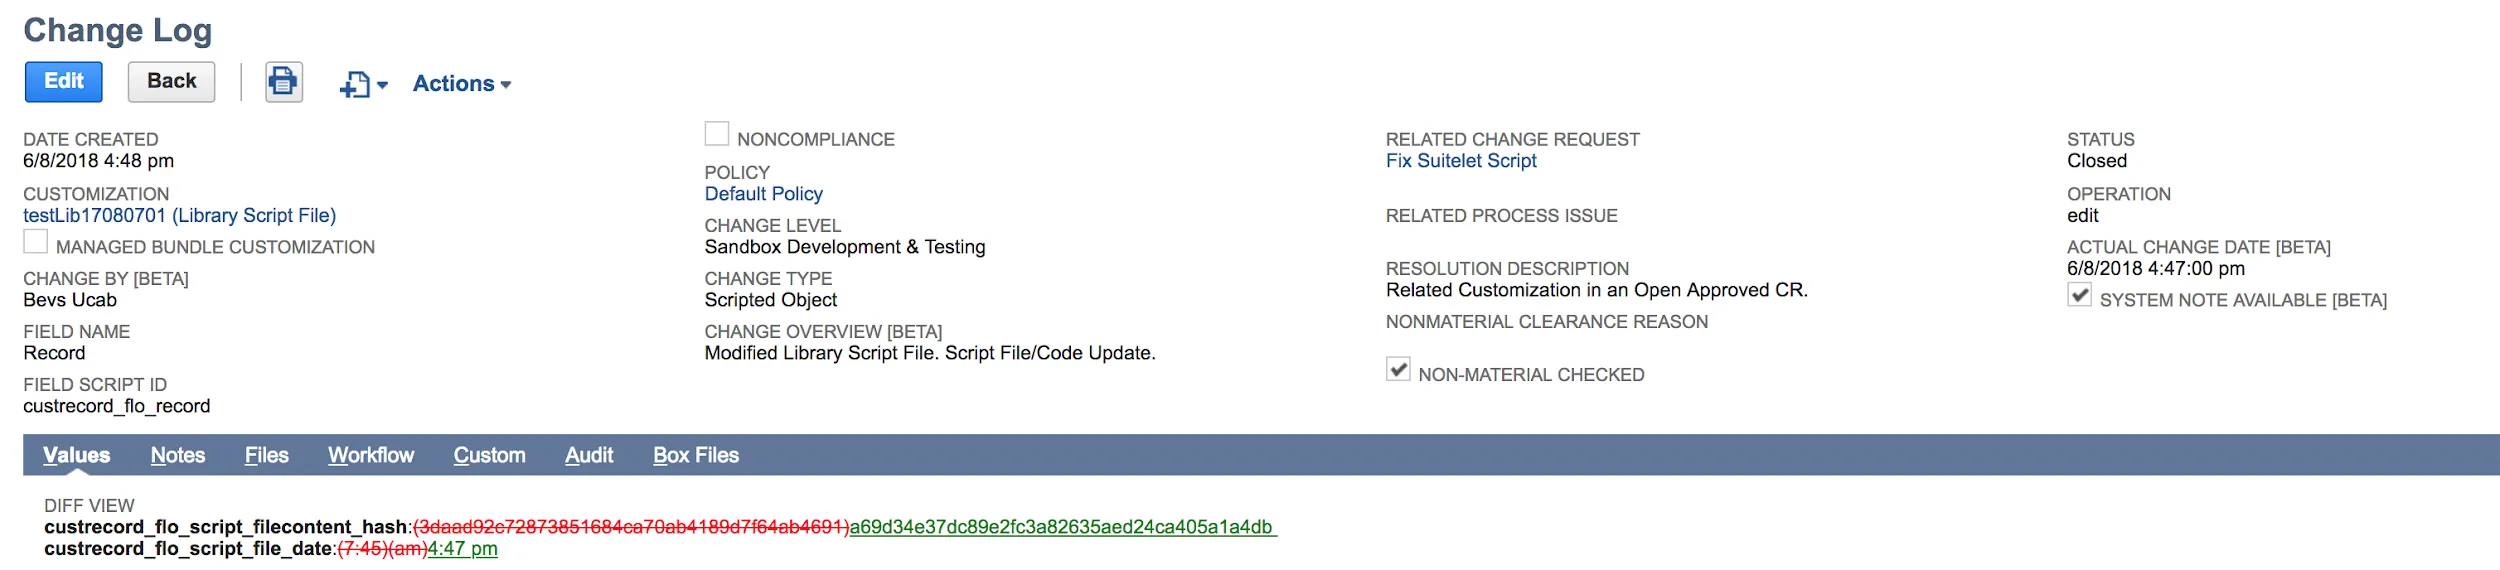The width and height of the screenshot is (2500, 570).
Task: Select the Custom tab
Action: click(x=490, y=456)
